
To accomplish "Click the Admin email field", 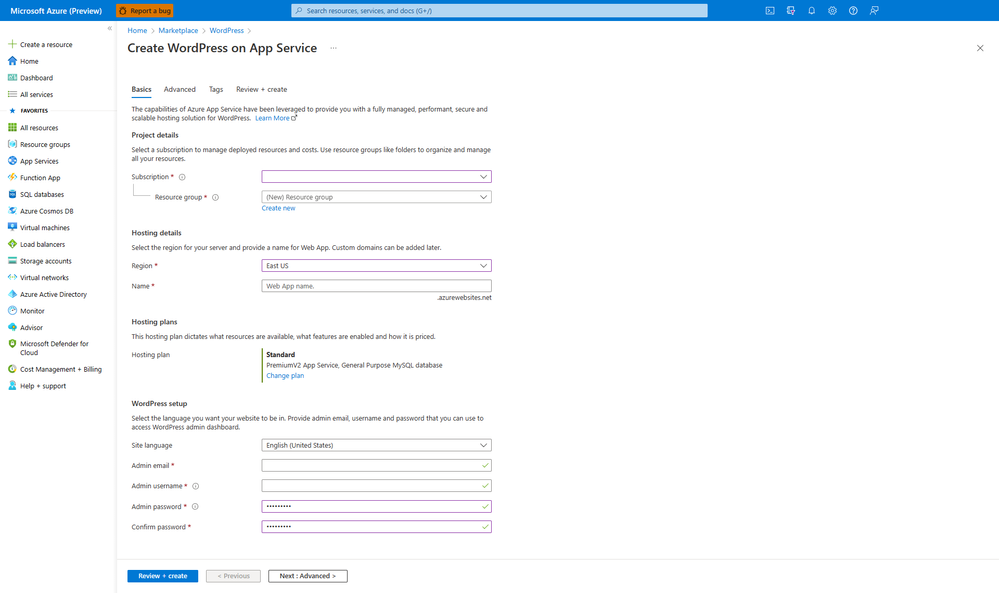I will [377, 466].
